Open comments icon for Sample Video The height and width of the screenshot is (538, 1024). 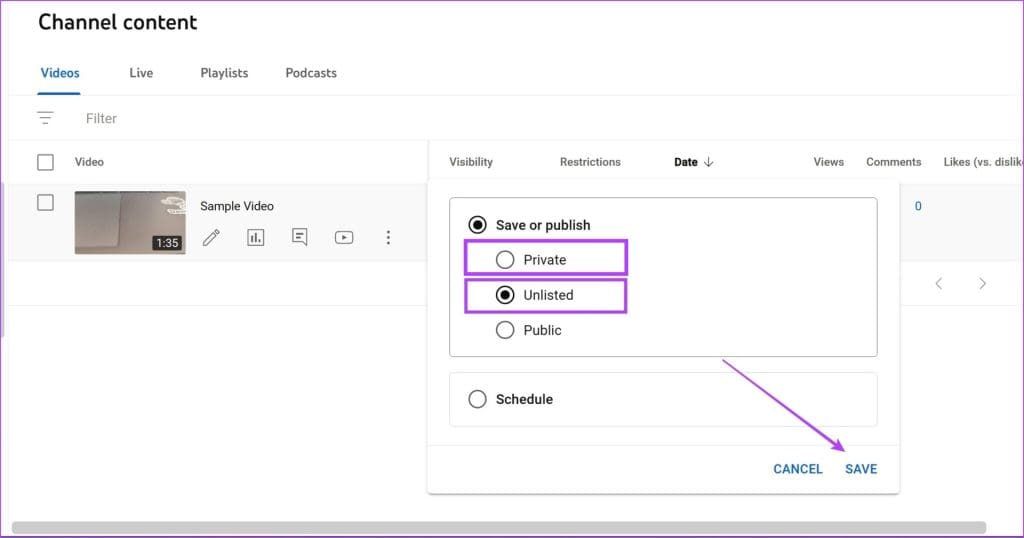click(300, 237)
